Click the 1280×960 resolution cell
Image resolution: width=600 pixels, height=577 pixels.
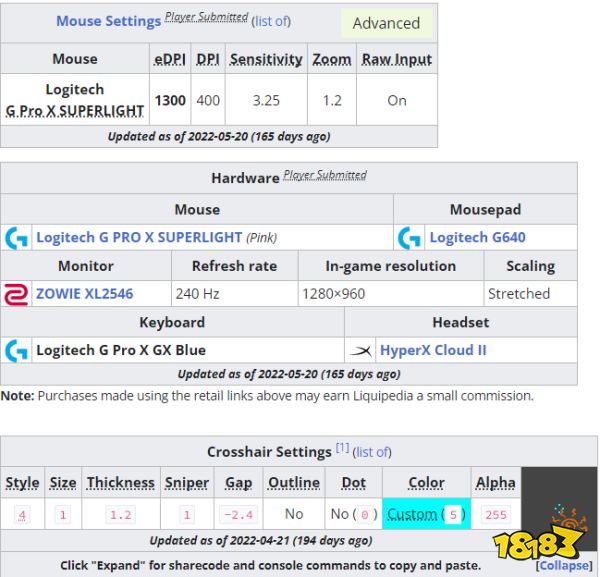391,293
